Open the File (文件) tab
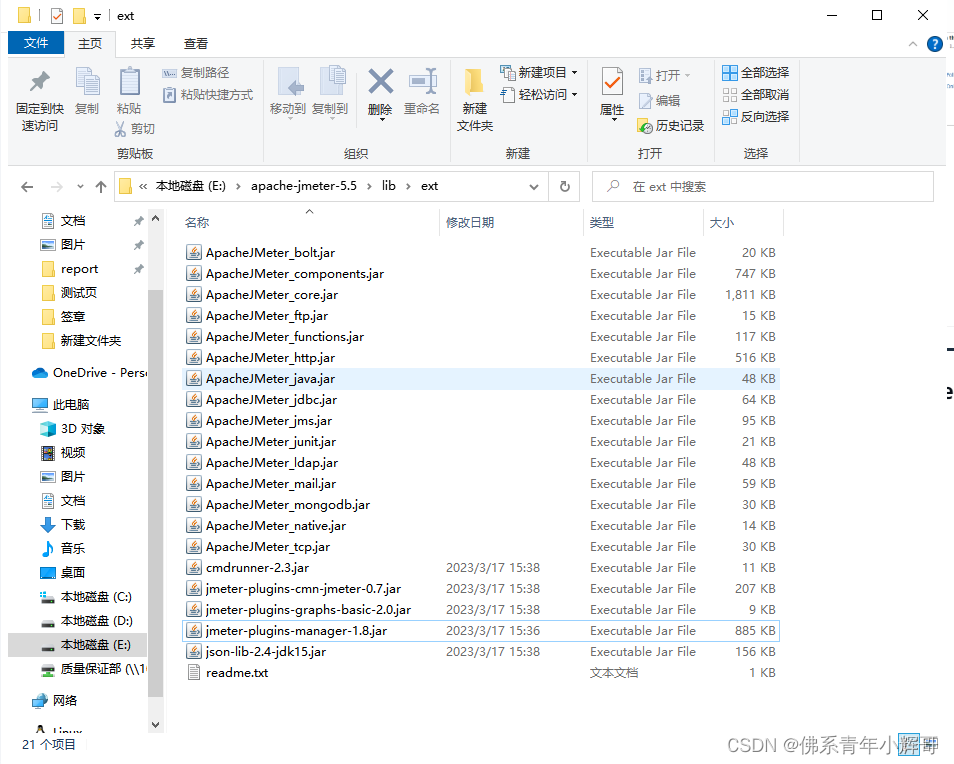 [x=36, y=43]
